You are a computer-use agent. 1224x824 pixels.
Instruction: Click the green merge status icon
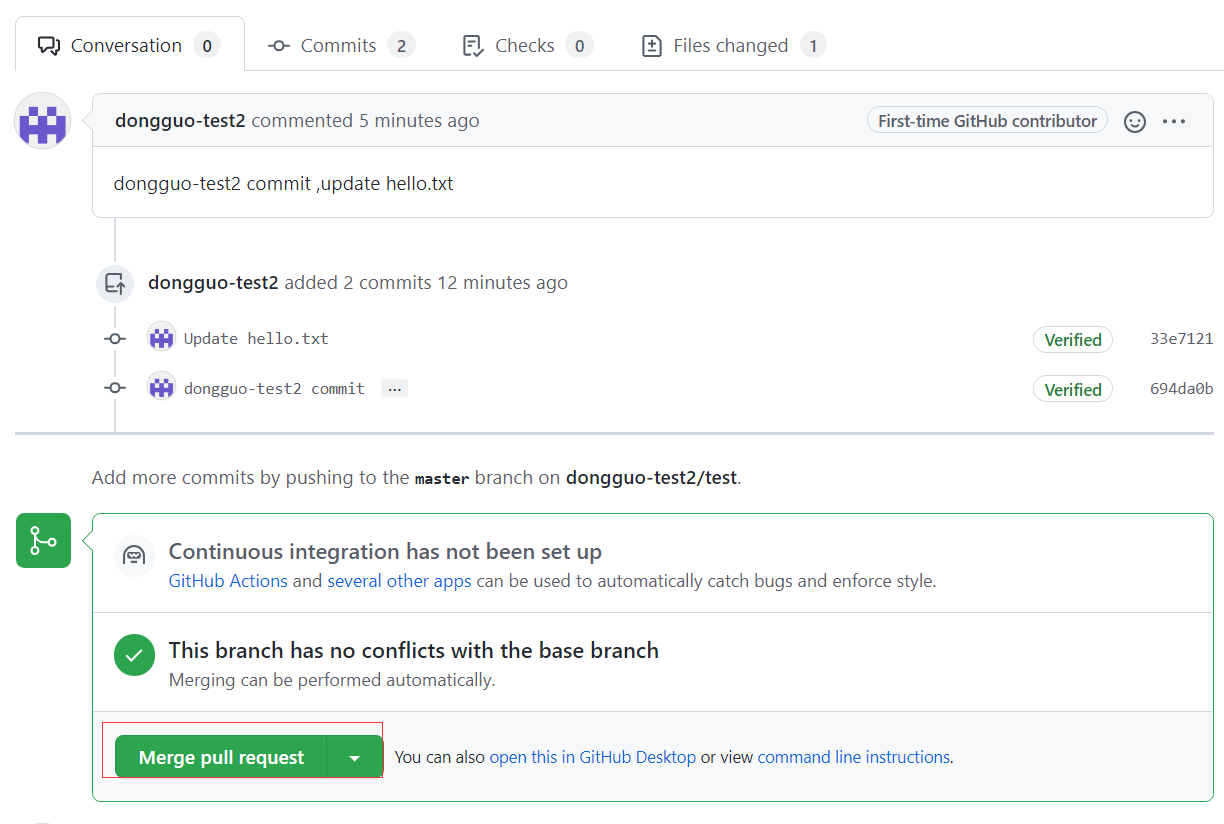43,541
